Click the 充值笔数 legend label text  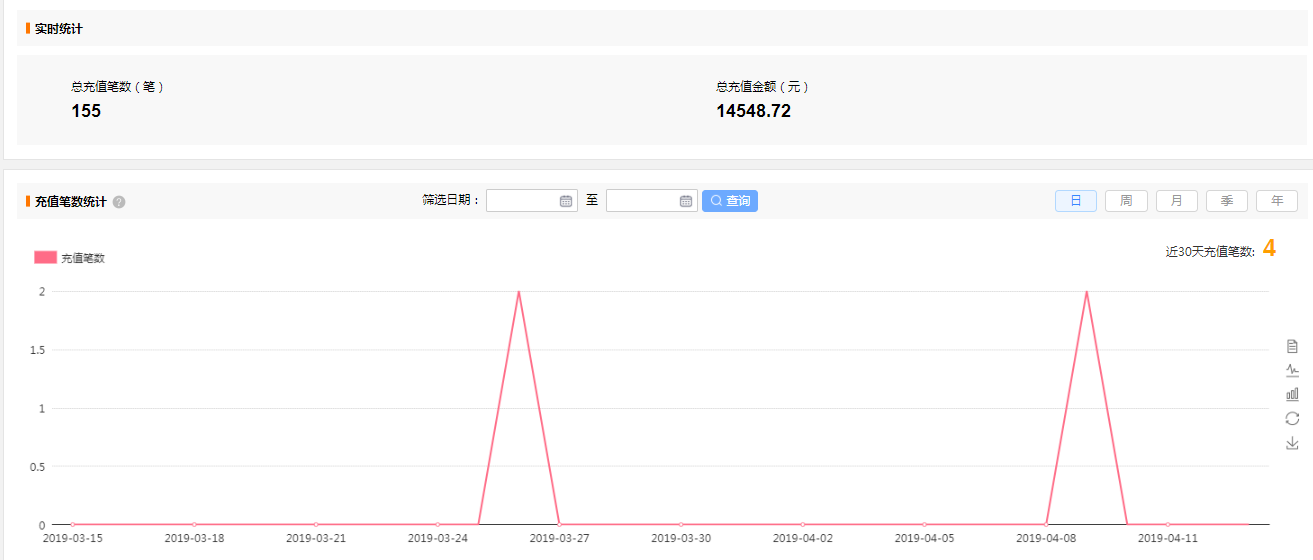(x=83, y=258)
